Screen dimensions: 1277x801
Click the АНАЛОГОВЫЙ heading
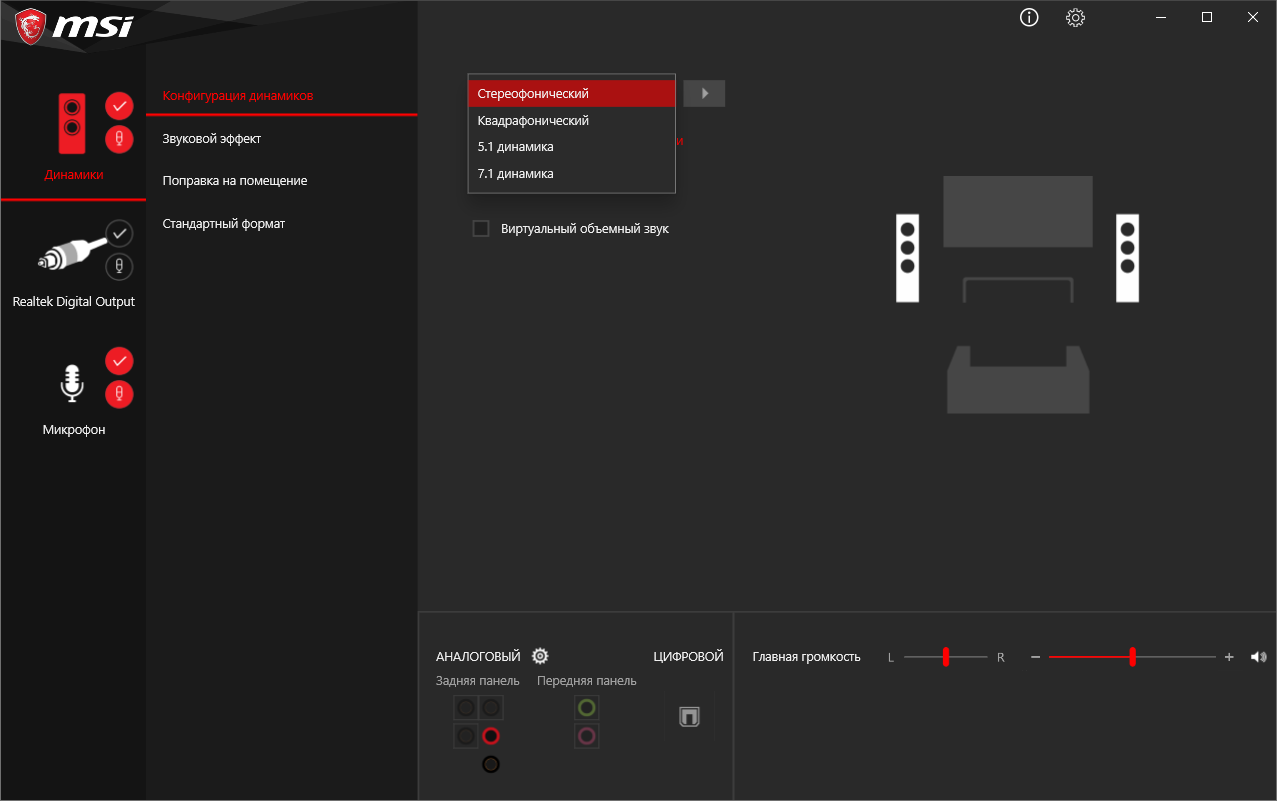point(478,657)
